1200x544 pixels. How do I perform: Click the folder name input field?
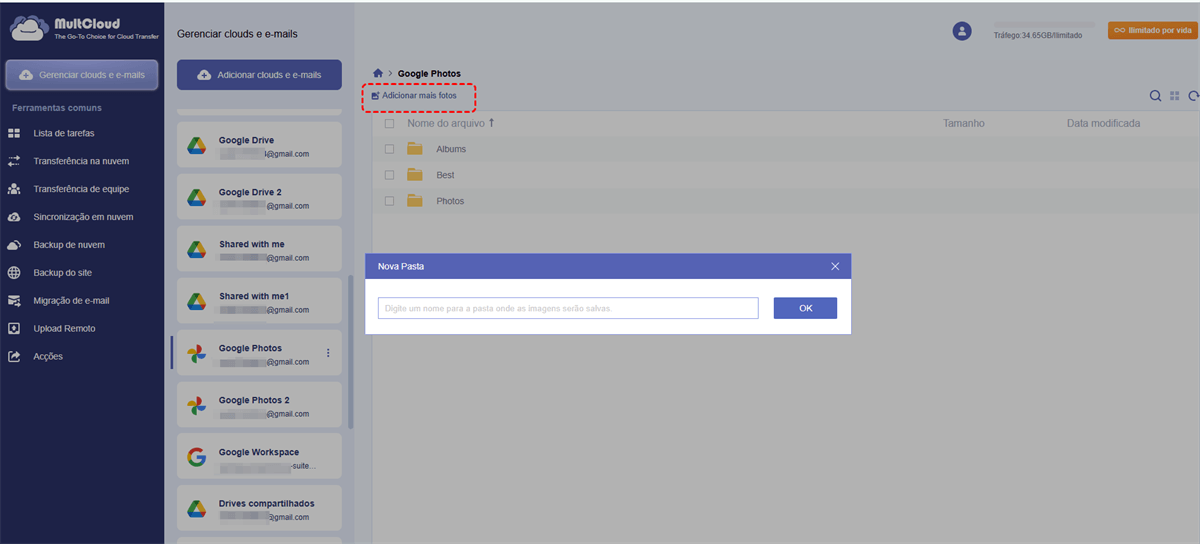(x=568, y=308)
